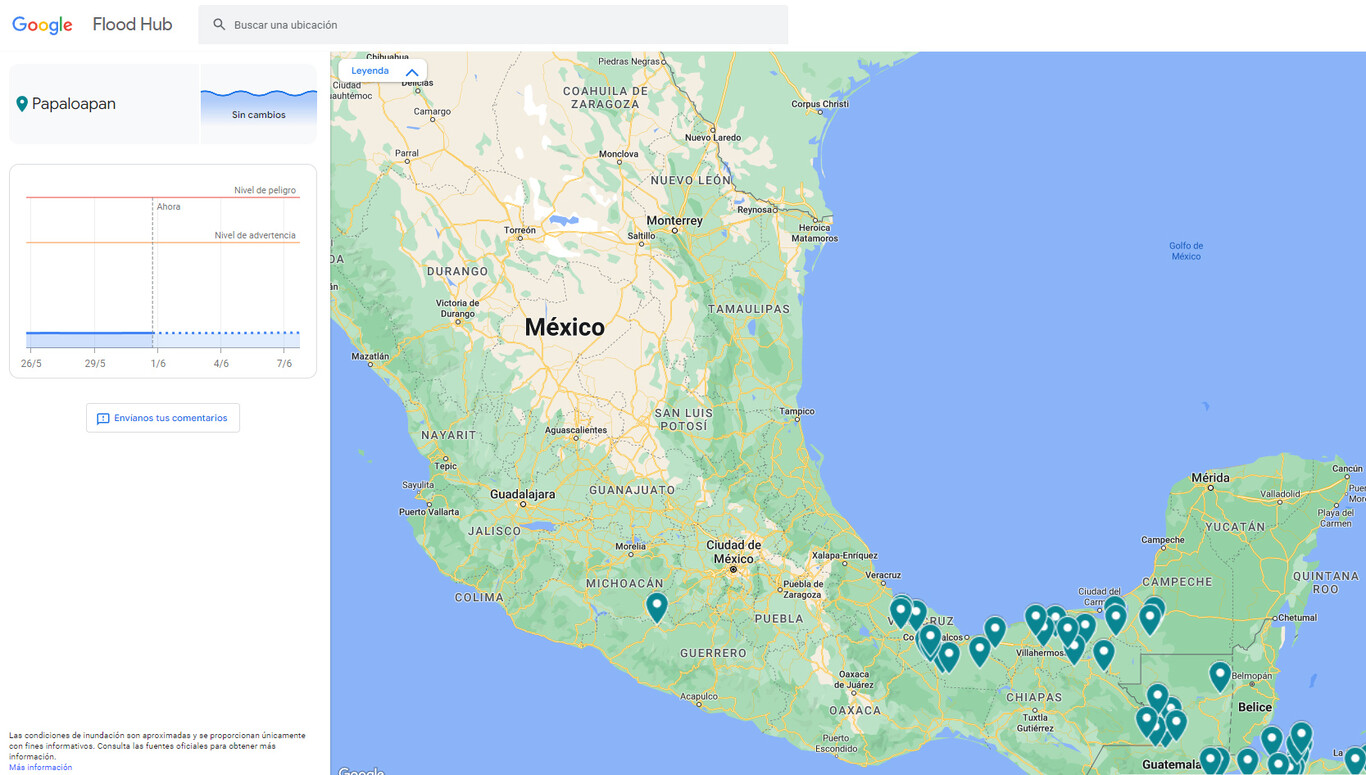Click the Papaloapan location name card
The width and height of the screenshot is (1366, 775).
[104, 104]
